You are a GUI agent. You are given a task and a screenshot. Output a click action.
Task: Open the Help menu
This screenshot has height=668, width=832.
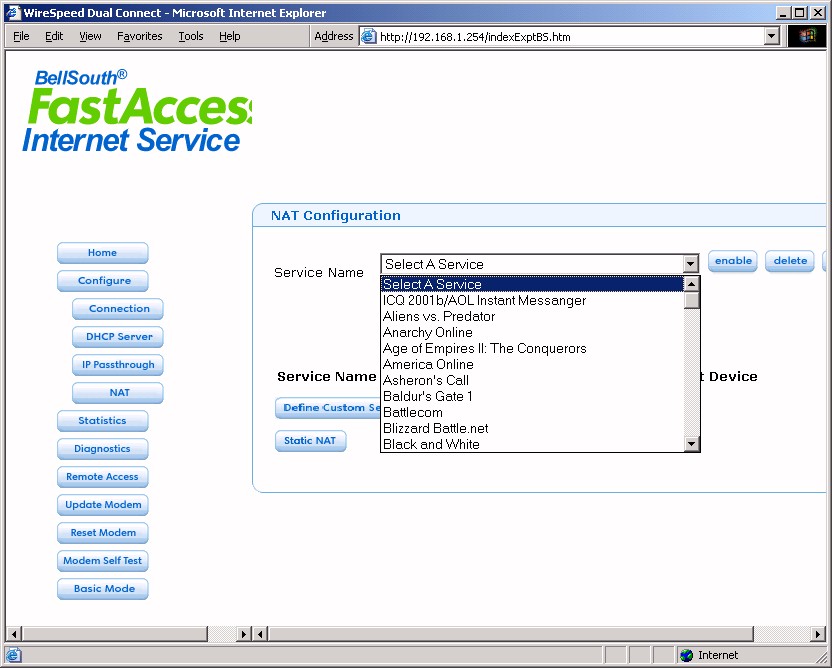pyautogui.click(x=230, y=36)
